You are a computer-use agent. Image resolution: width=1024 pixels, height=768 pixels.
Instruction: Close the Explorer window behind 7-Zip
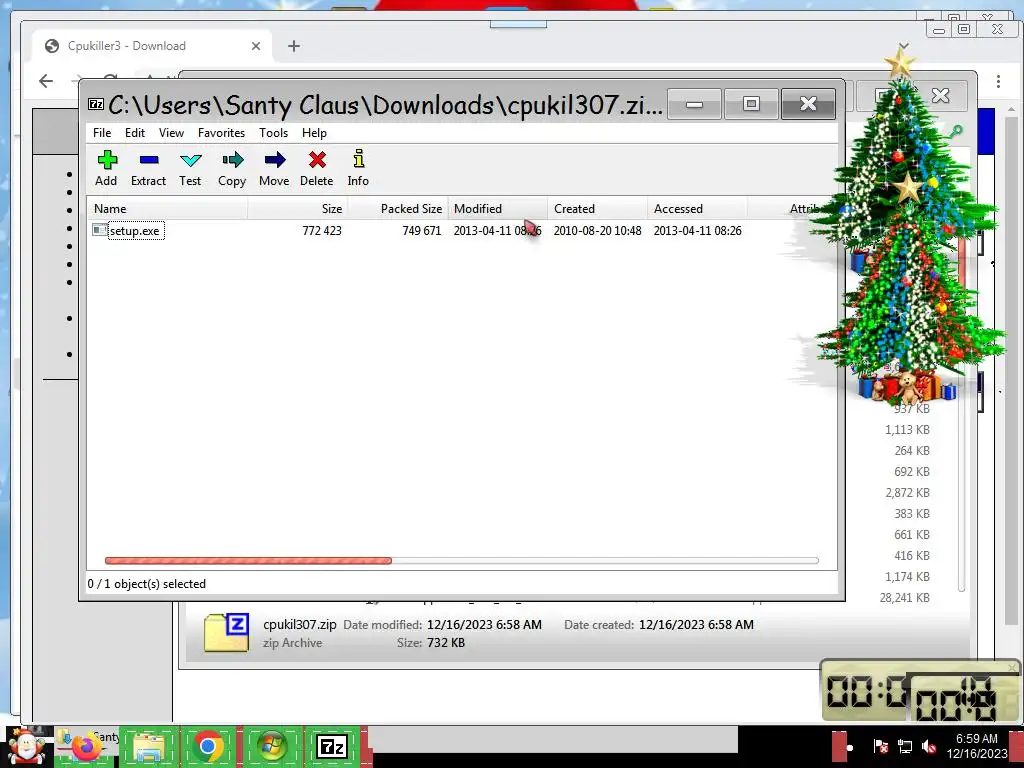coord(940,95)
